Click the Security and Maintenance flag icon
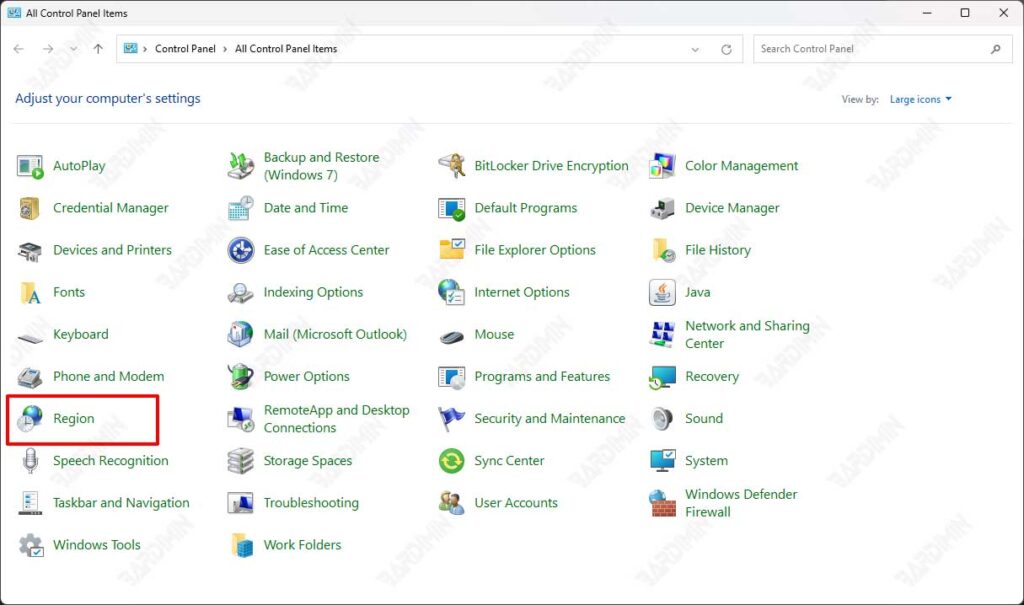This screenshot has width=1024, height=605. click(451, 419)
